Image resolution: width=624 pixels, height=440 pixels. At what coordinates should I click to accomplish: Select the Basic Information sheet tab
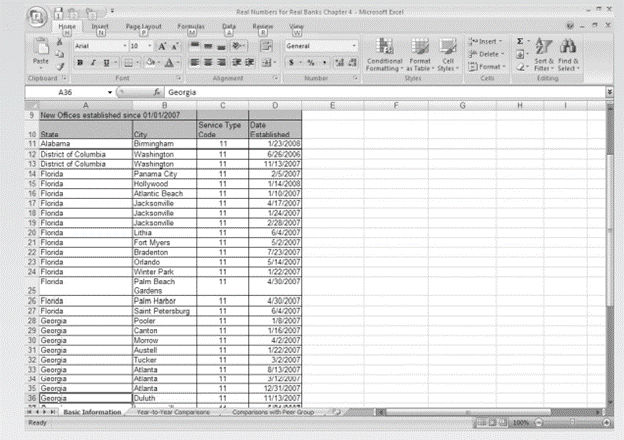[92, 412]
